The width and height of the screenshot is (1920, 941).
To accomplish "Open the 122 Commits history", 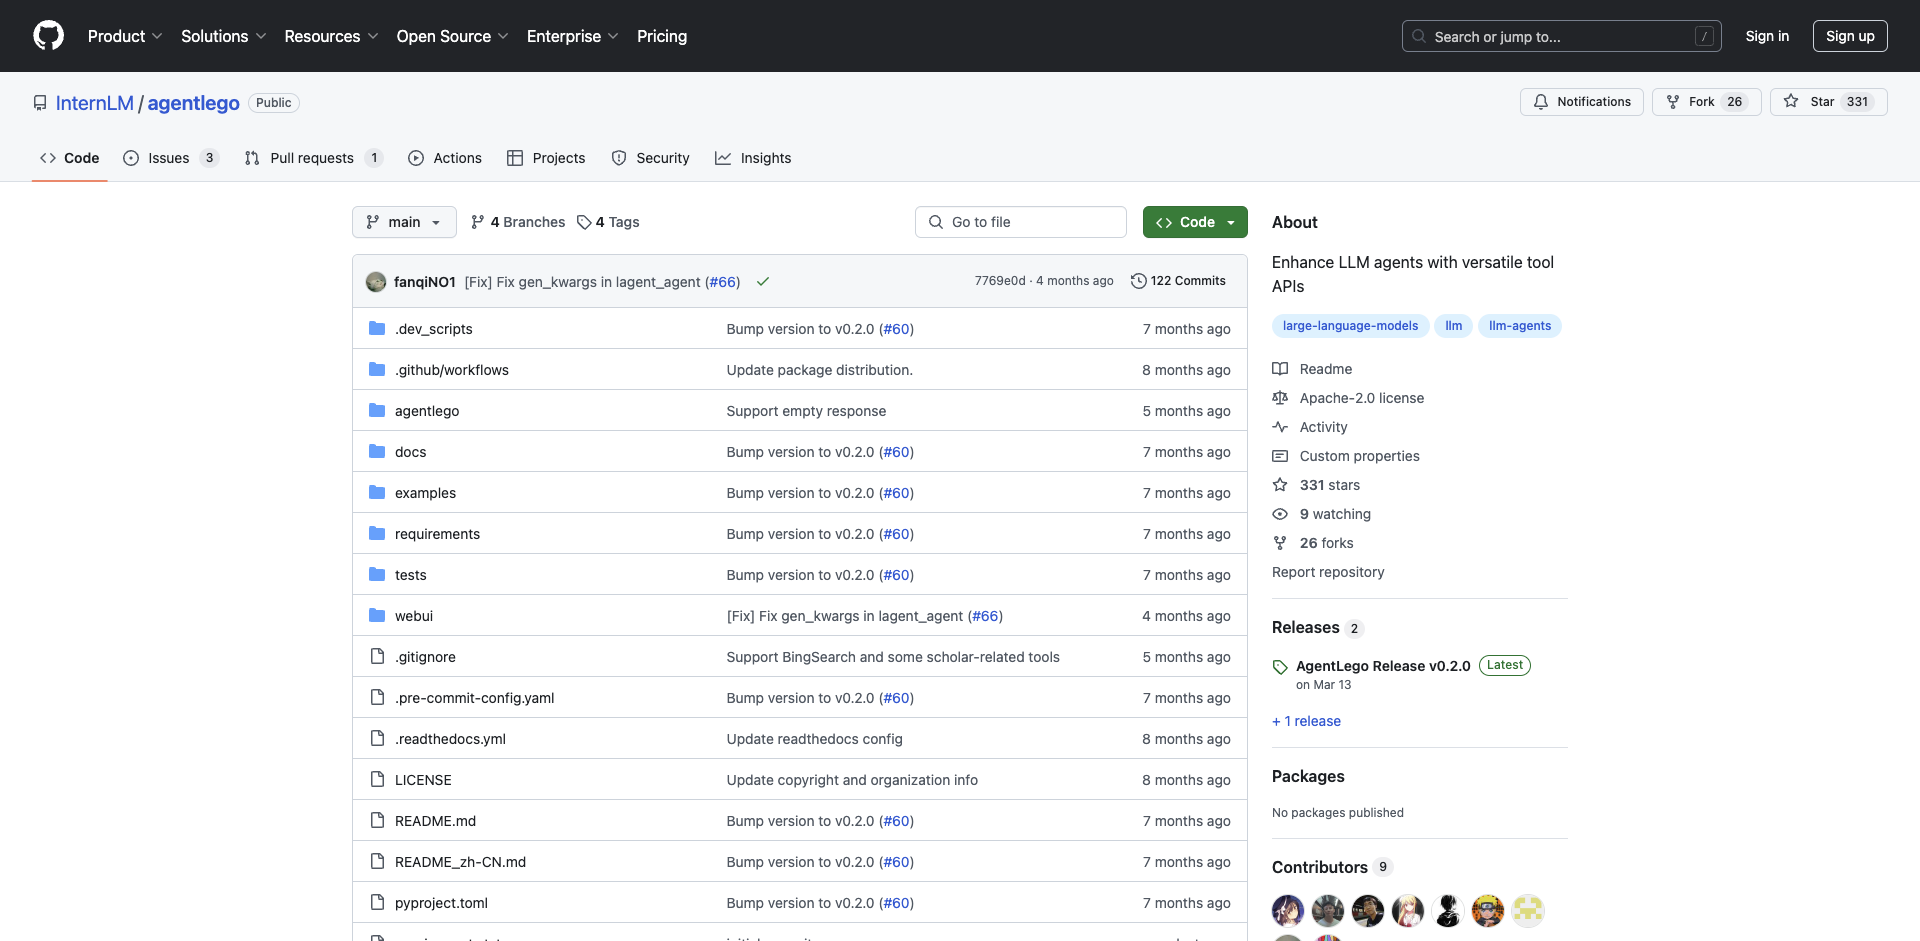I will point(1178,281).
